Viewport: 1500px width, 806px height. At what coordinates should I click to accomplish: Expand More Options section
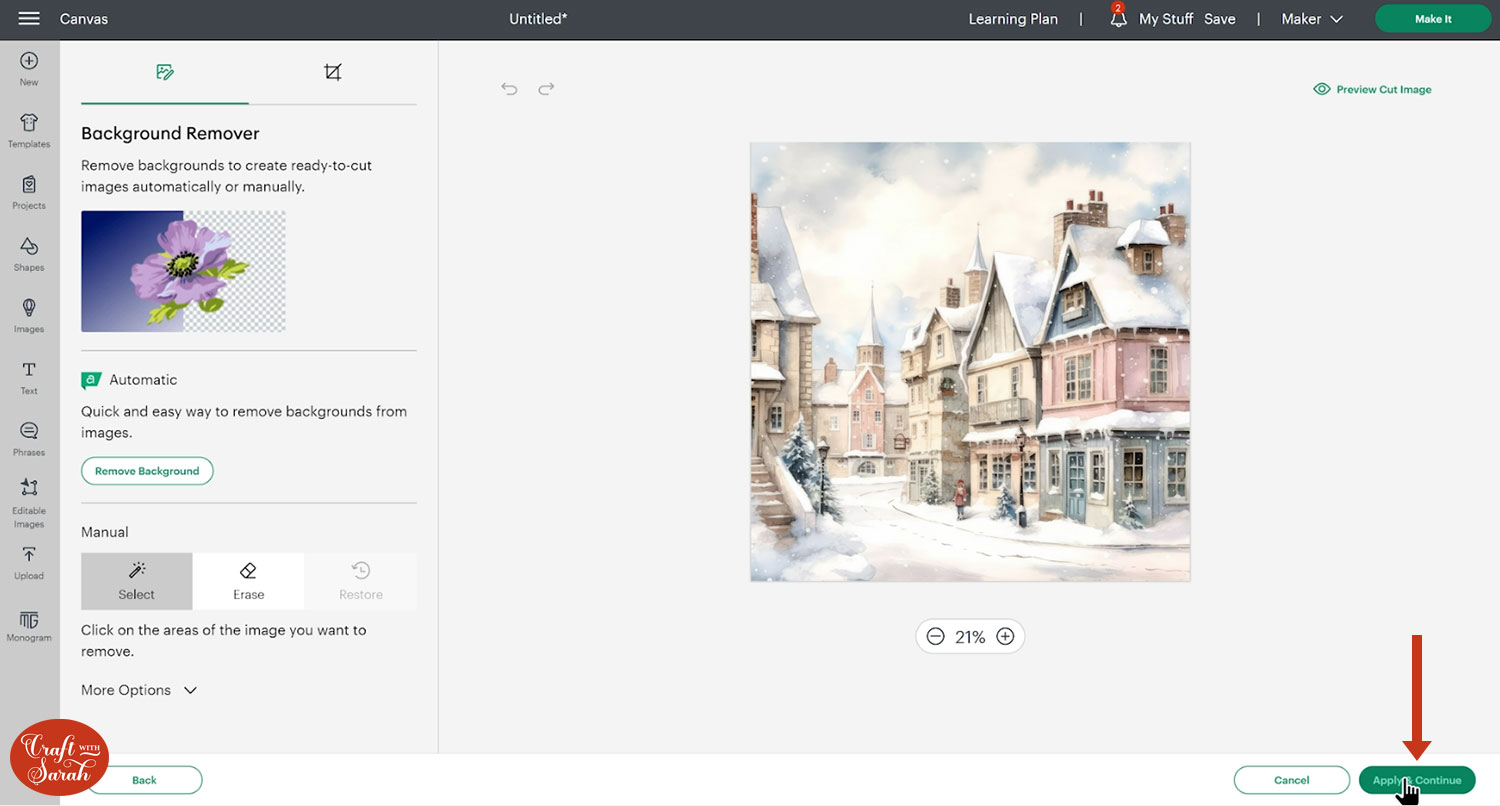click(139, 690)
